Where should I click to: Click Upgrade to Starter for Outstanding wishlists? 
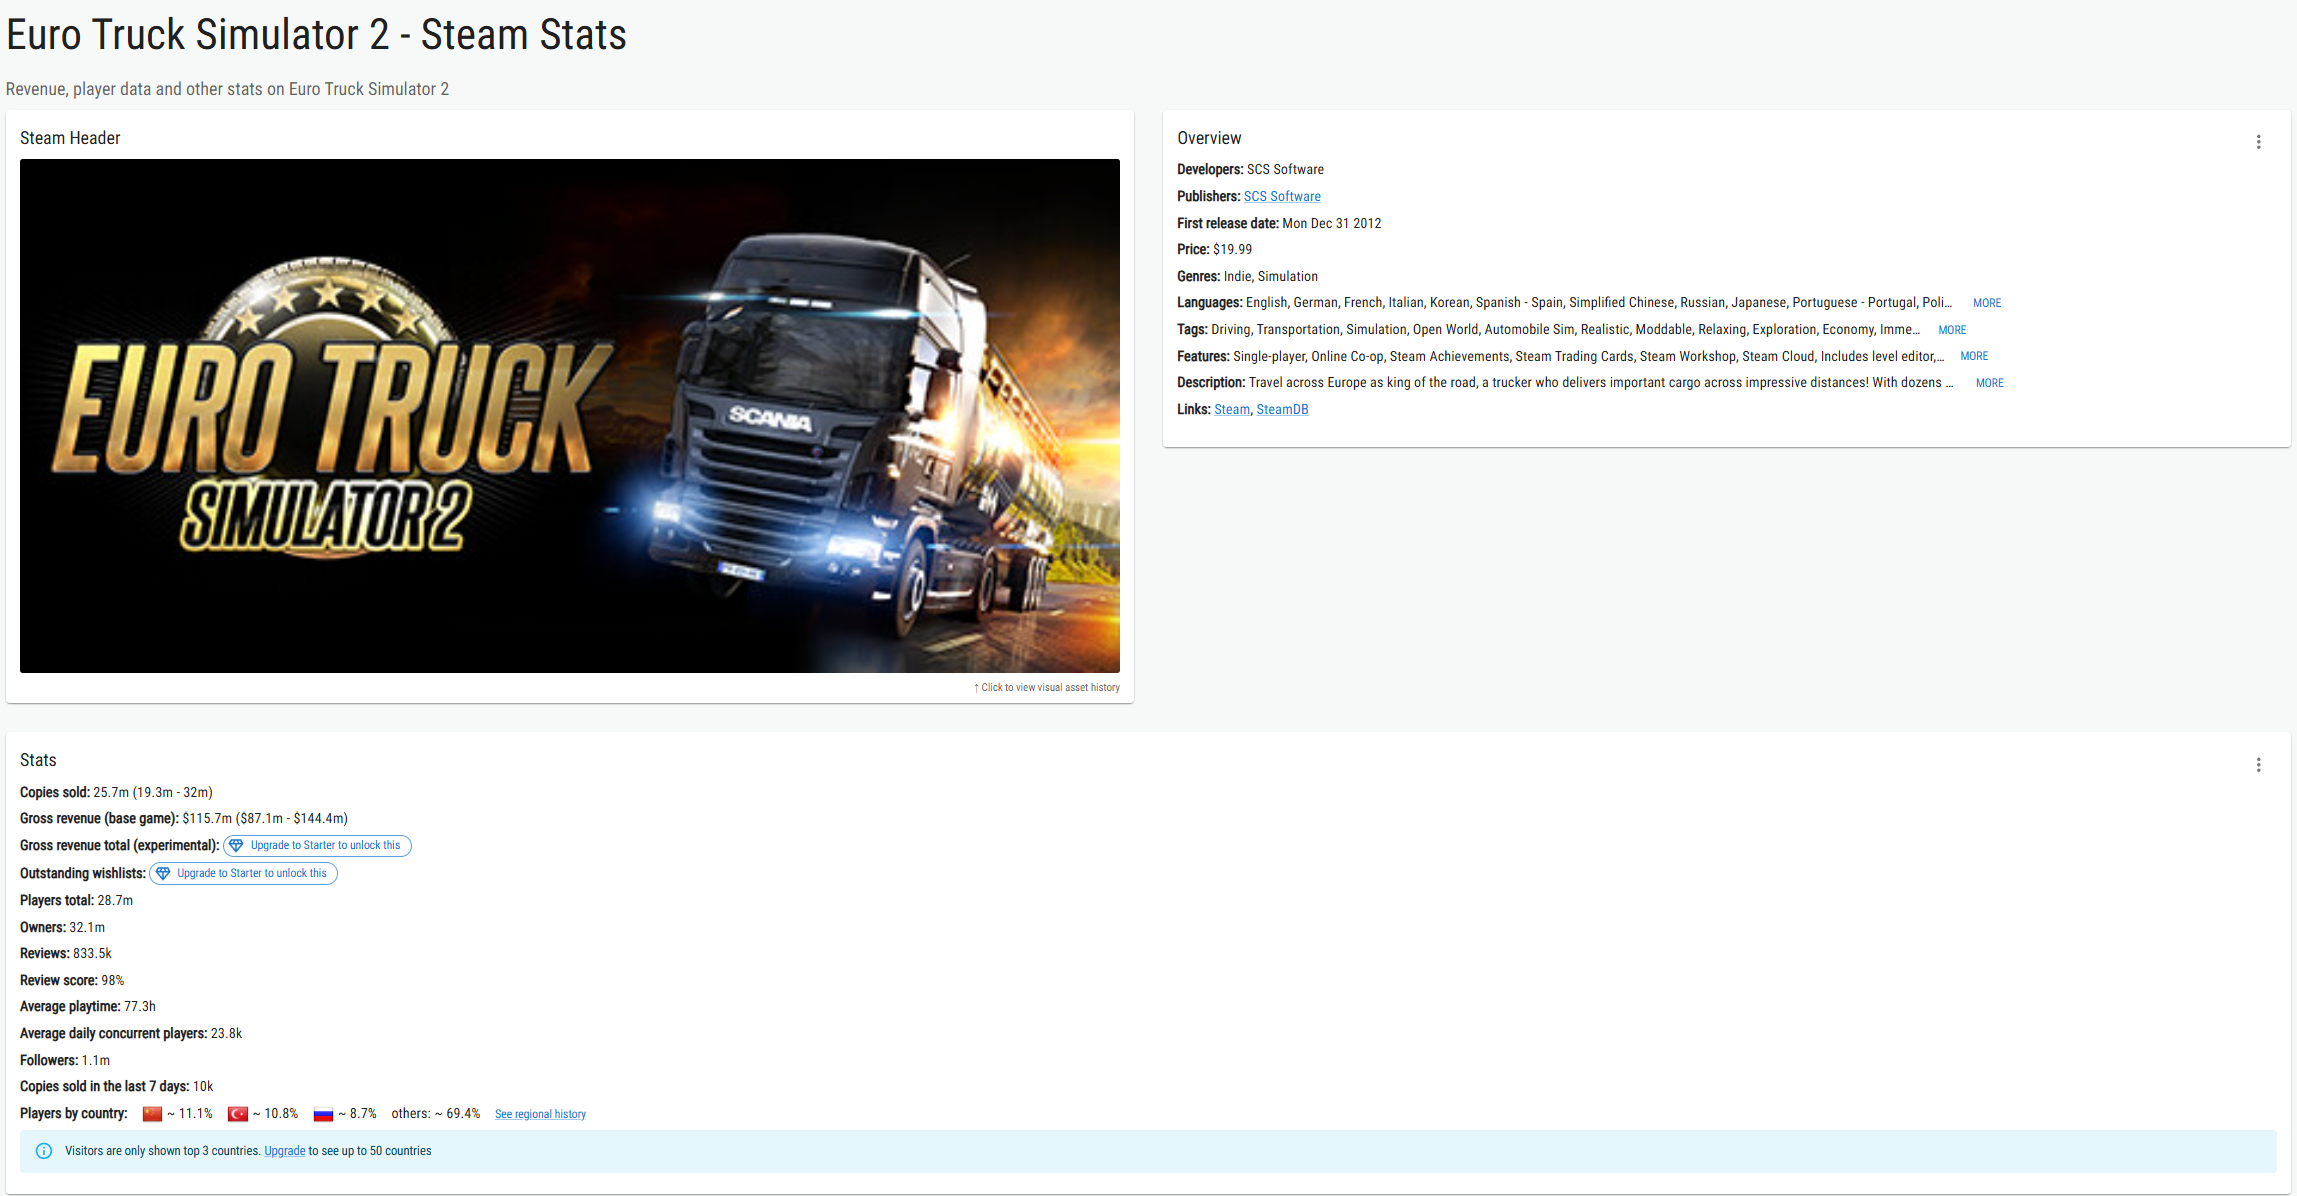pos(243,874)
